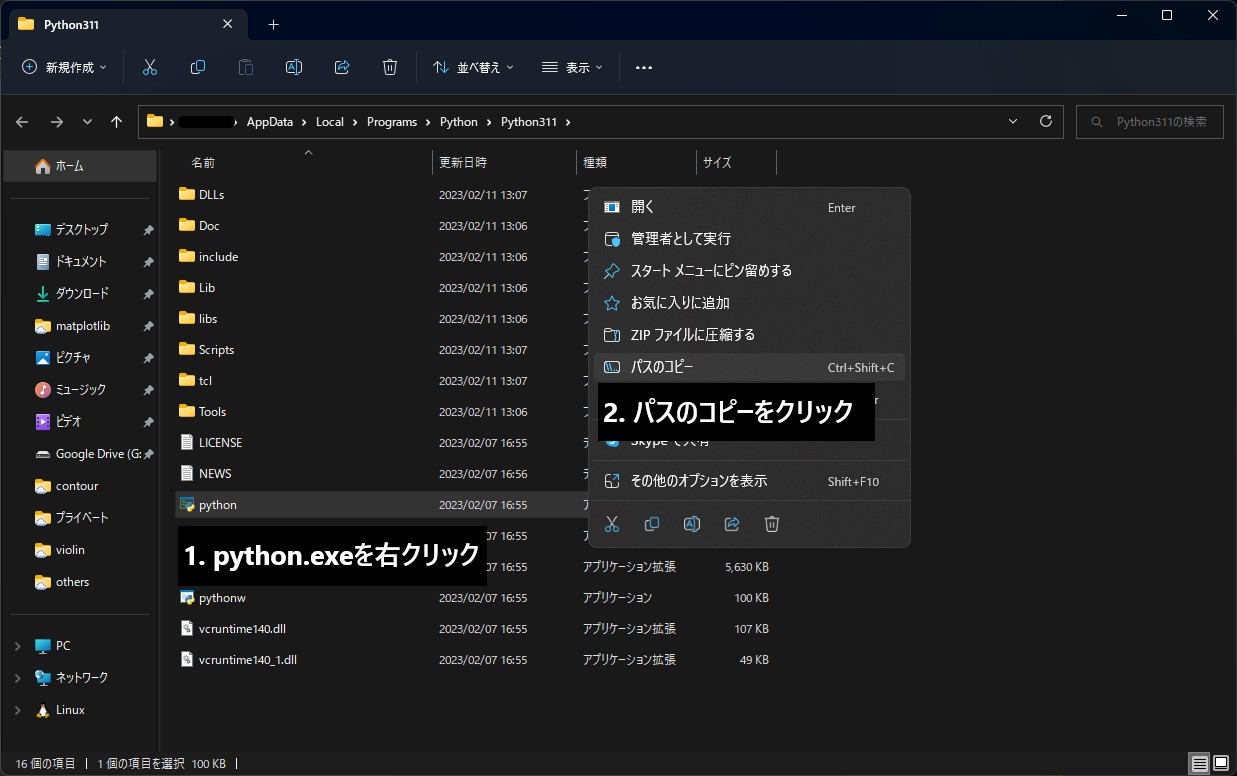This screenshot has height=776, width=1237.
Task: Open the 表示 view dropdown
Action: coord(571,66)
